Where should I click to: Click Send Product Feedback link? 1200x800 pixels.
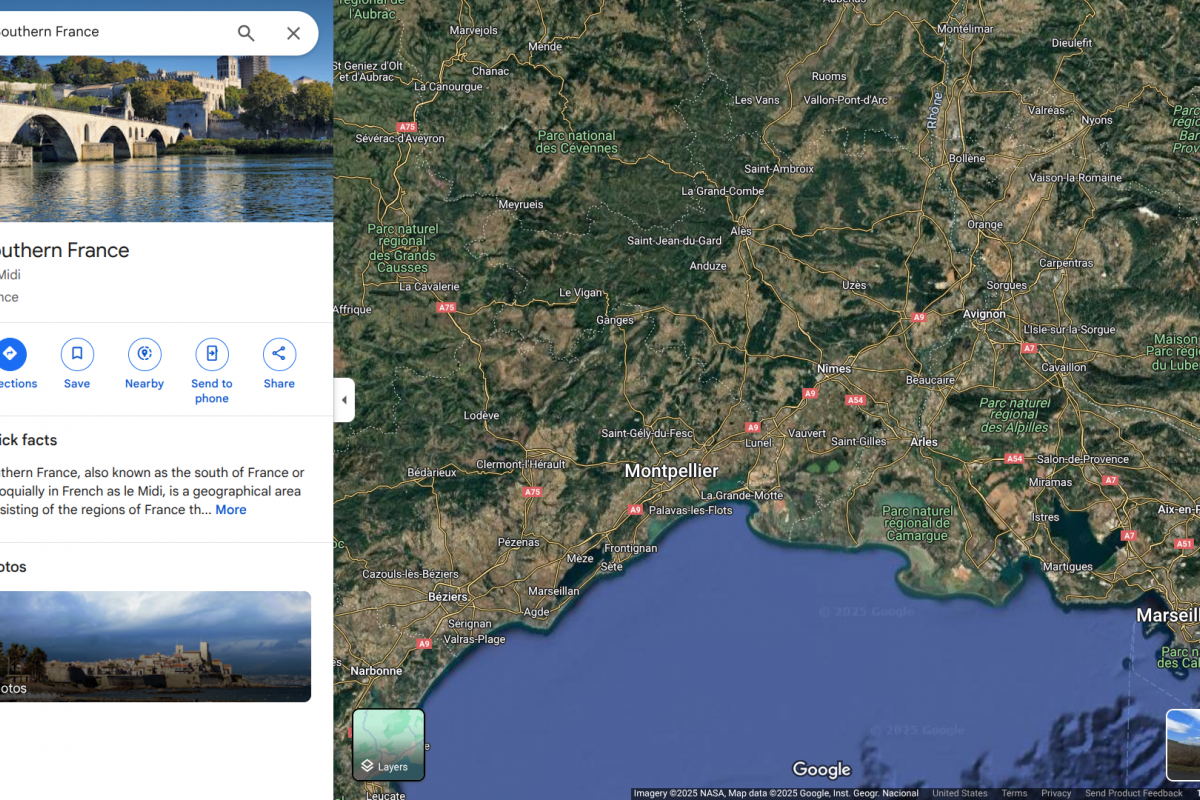coord(1133,793)
